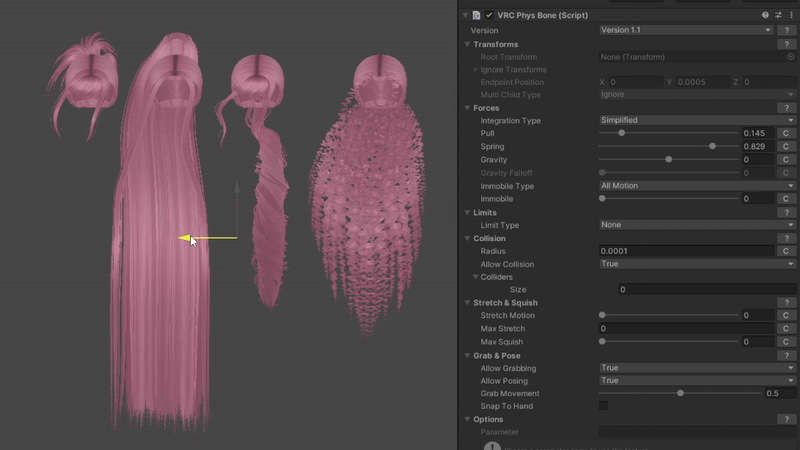Open the Allow Grabbing dropdown
This screenshot has height=450, width=800.
[685, 368]
